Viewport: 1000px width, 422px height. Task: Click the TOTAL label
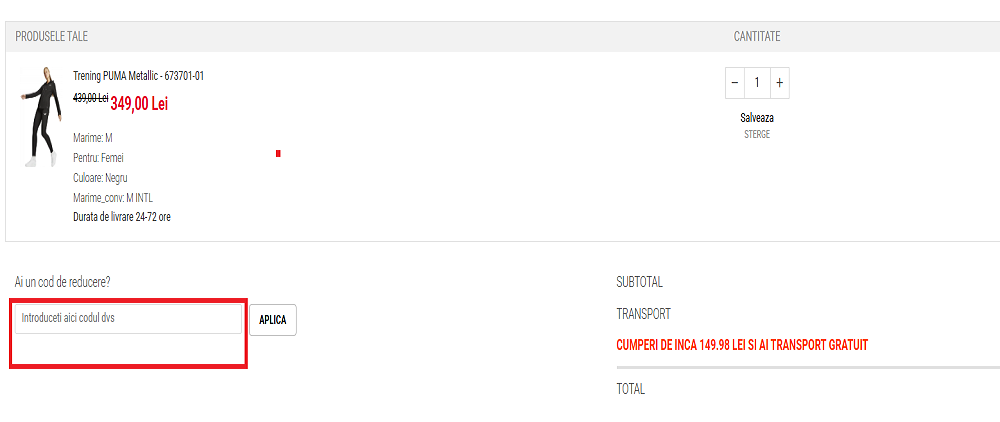click(631, 389)
